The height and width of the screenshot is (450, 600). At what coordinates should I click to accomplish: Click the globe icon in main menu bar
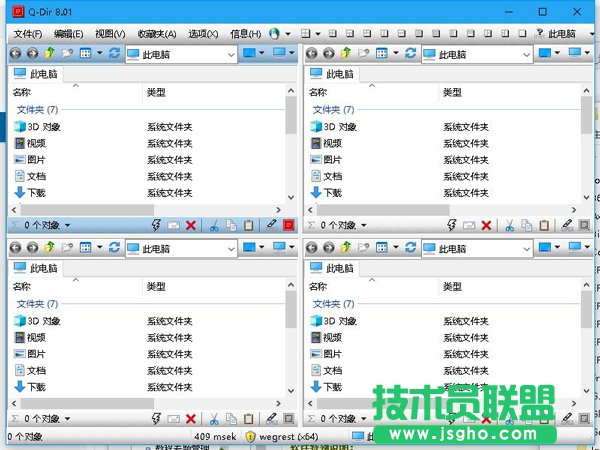point(274,33)
